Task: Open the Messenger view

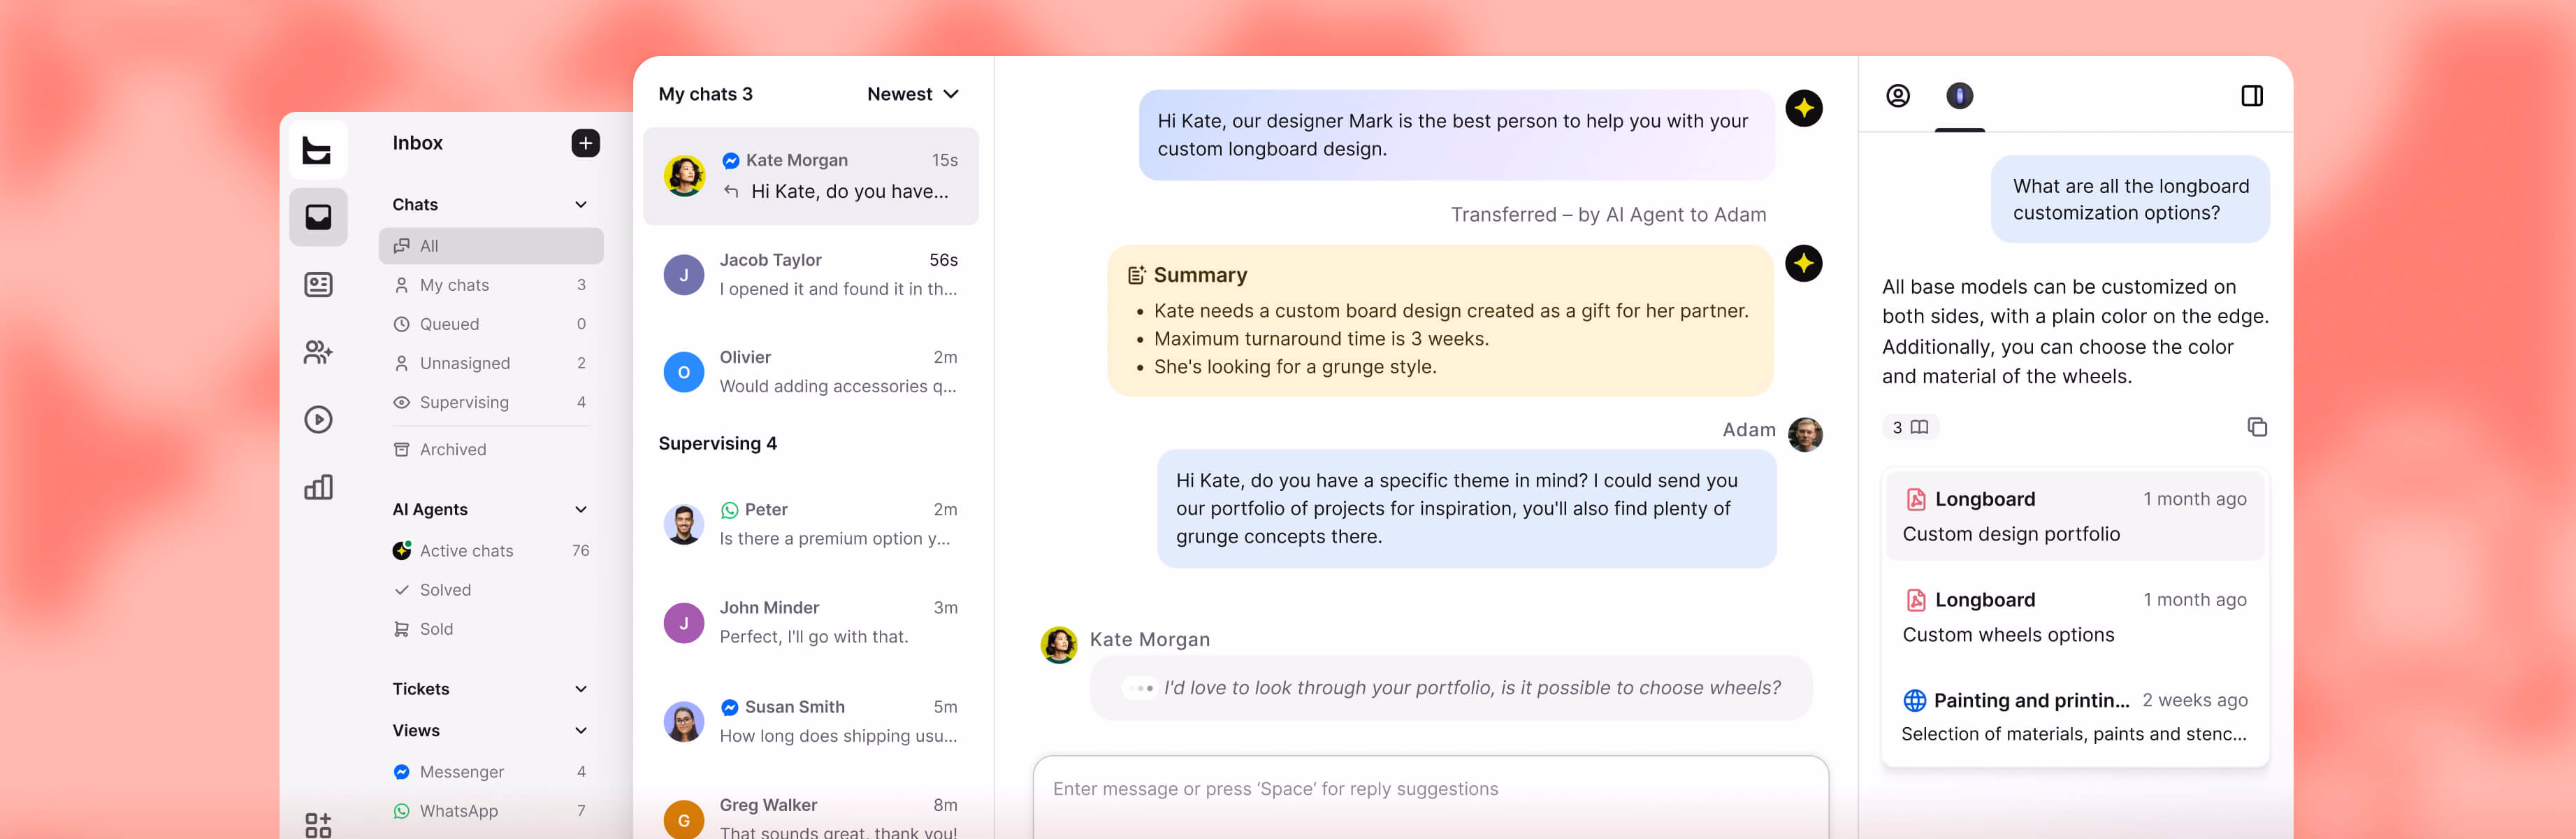Action: (x=490, y=772)
